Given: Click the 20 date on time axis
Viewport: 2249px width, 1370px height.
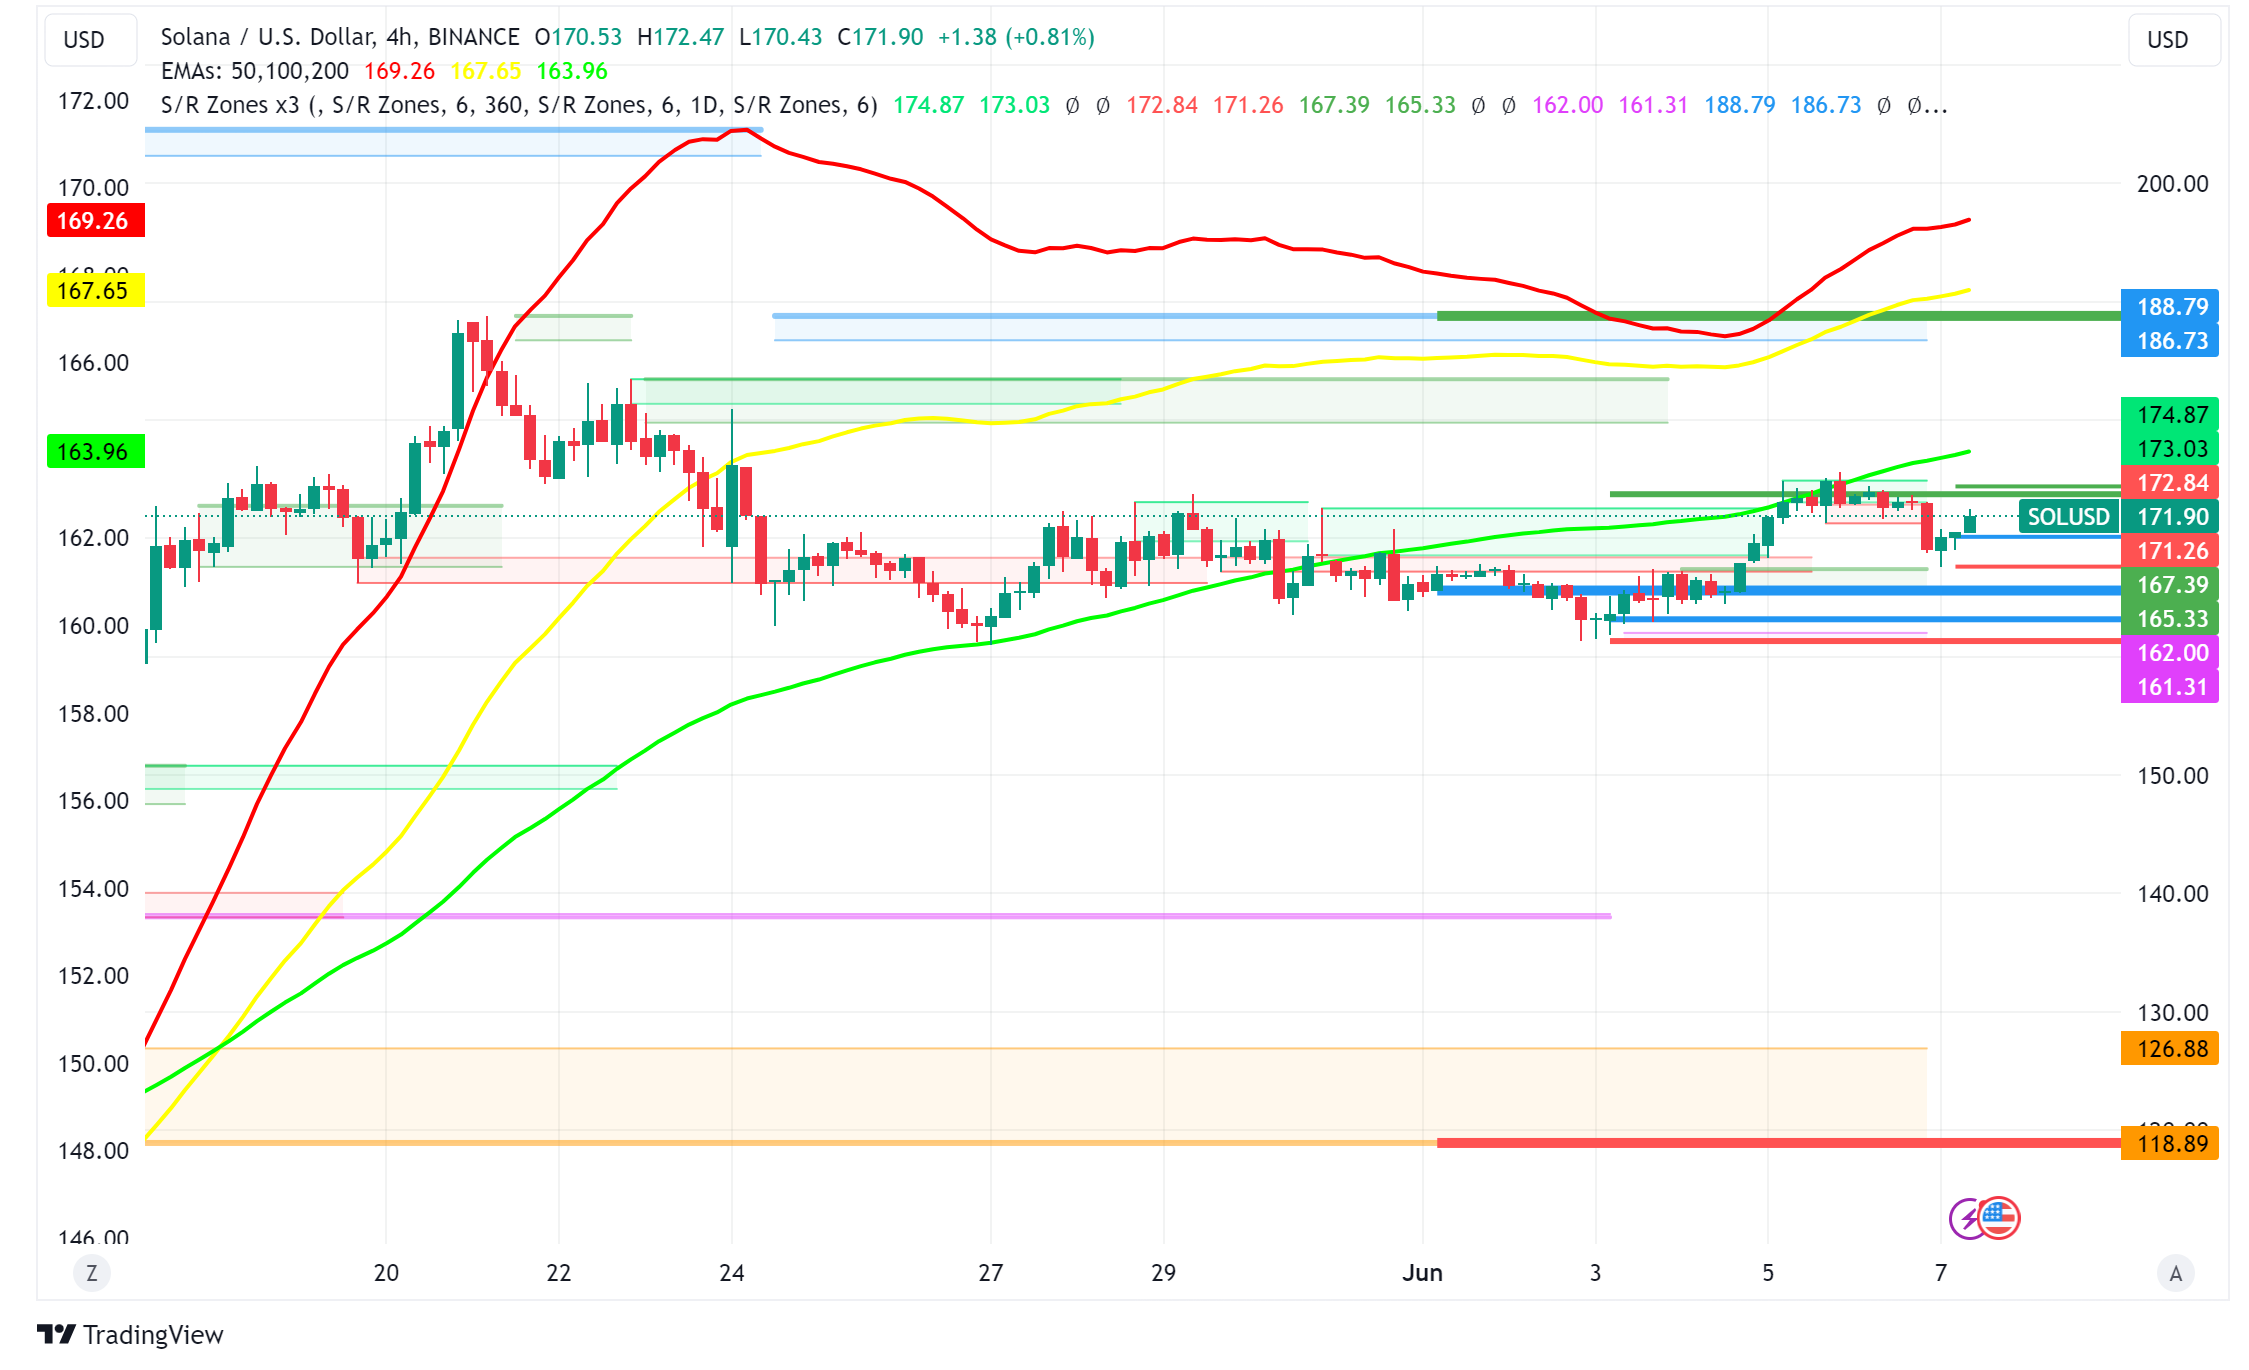Looking at the screenshot, I should pyautogui.click(x=386, y=1273).
